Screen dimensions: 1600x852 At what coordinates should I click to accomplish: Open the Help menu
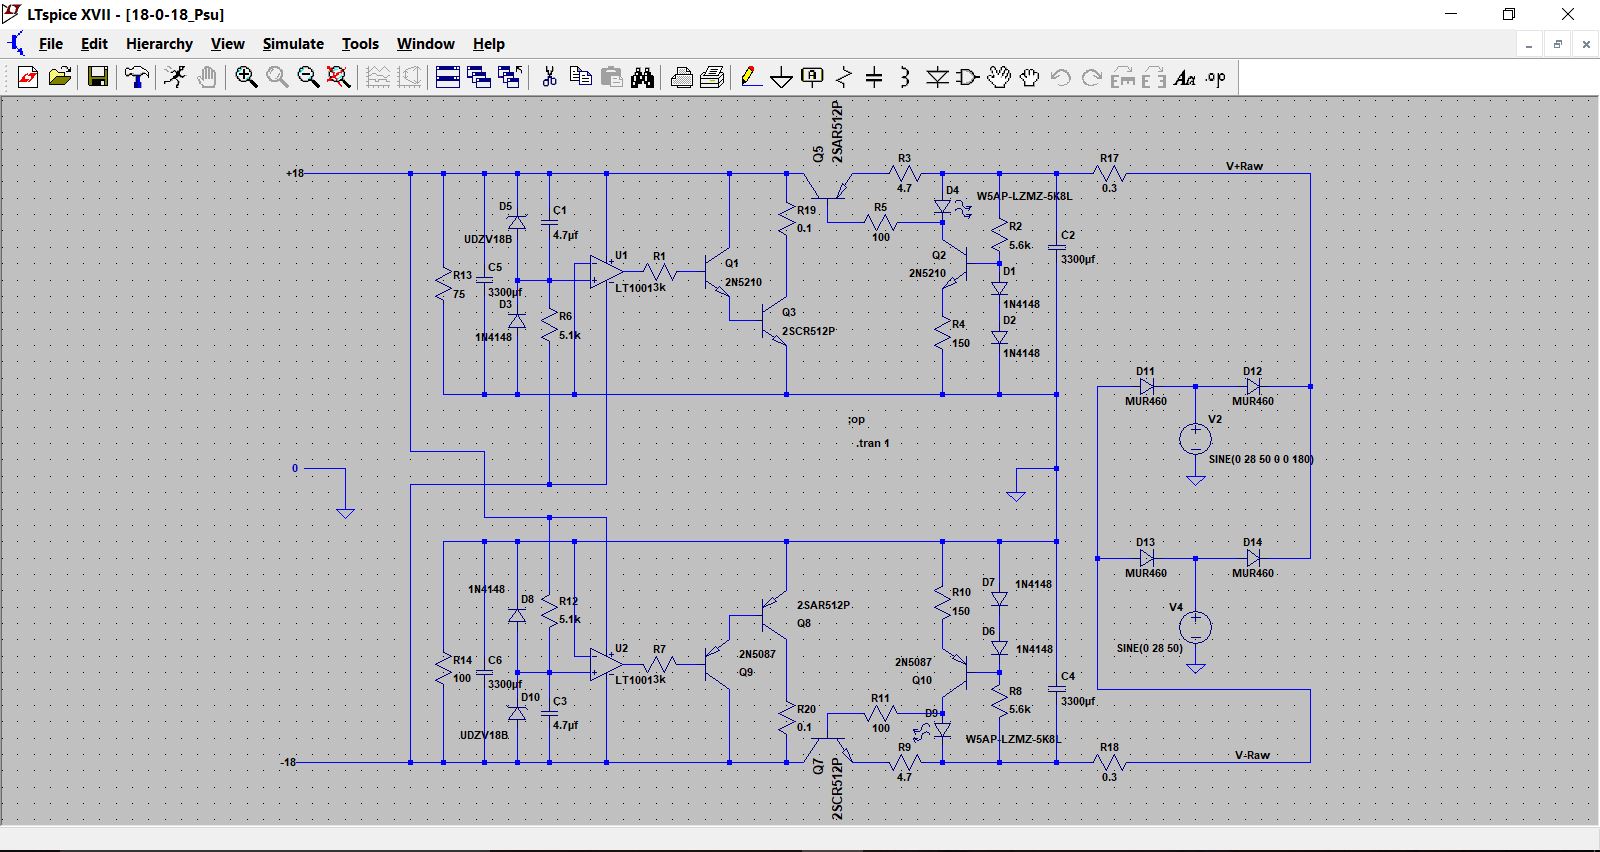coord(489,44)
